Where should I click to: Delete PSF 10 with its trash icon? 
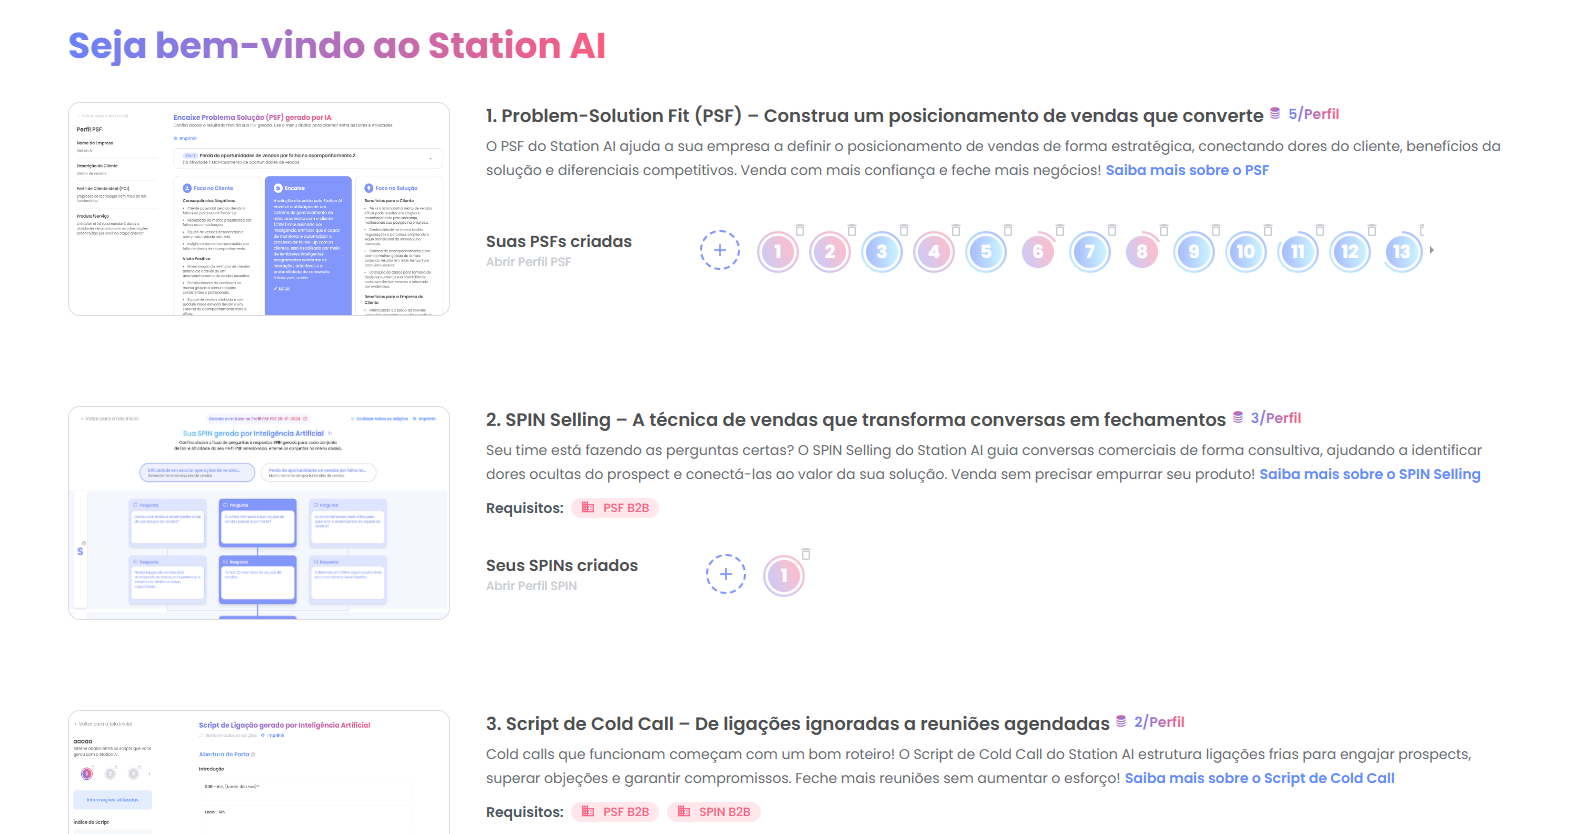click(1268, 230)
